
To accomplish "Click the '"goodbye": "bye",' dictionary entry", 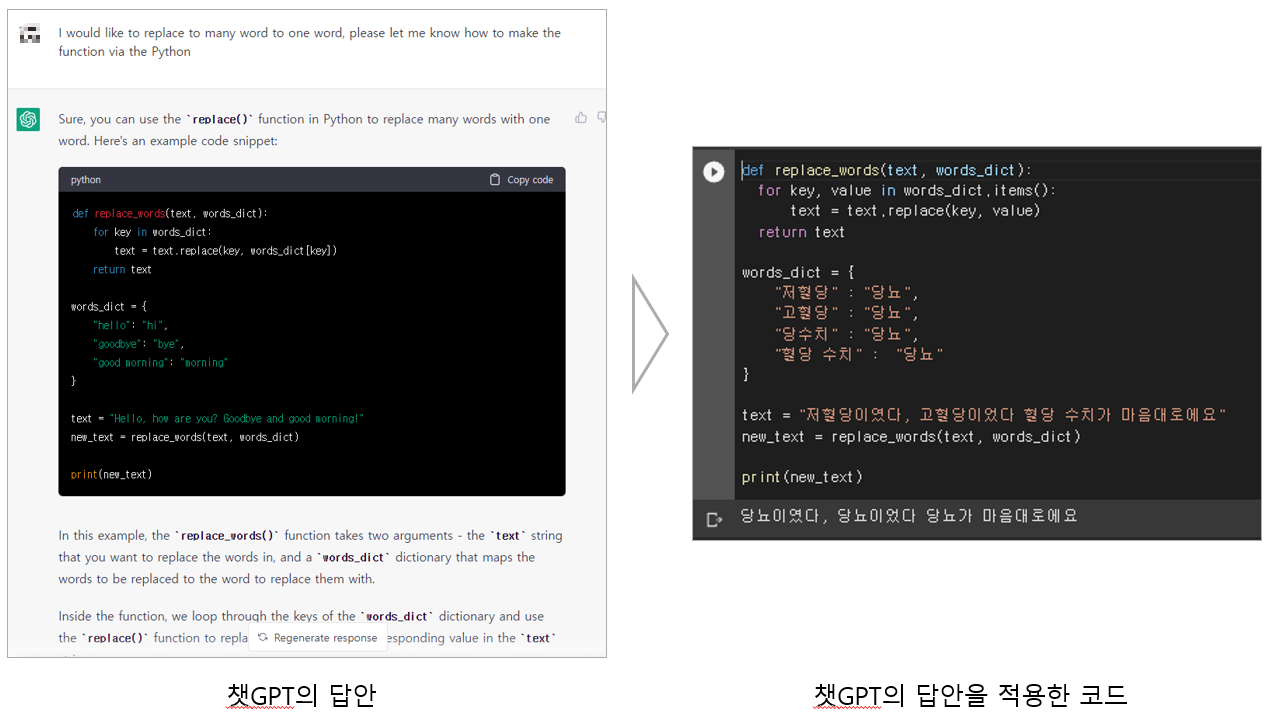I will [x=138, y=343].
